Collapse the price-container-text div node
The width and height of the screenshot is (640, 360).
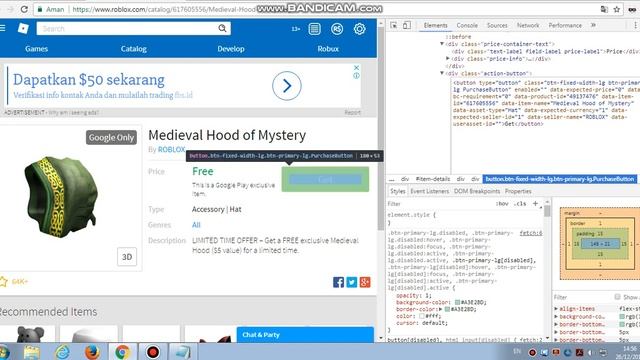pos(442,44)
